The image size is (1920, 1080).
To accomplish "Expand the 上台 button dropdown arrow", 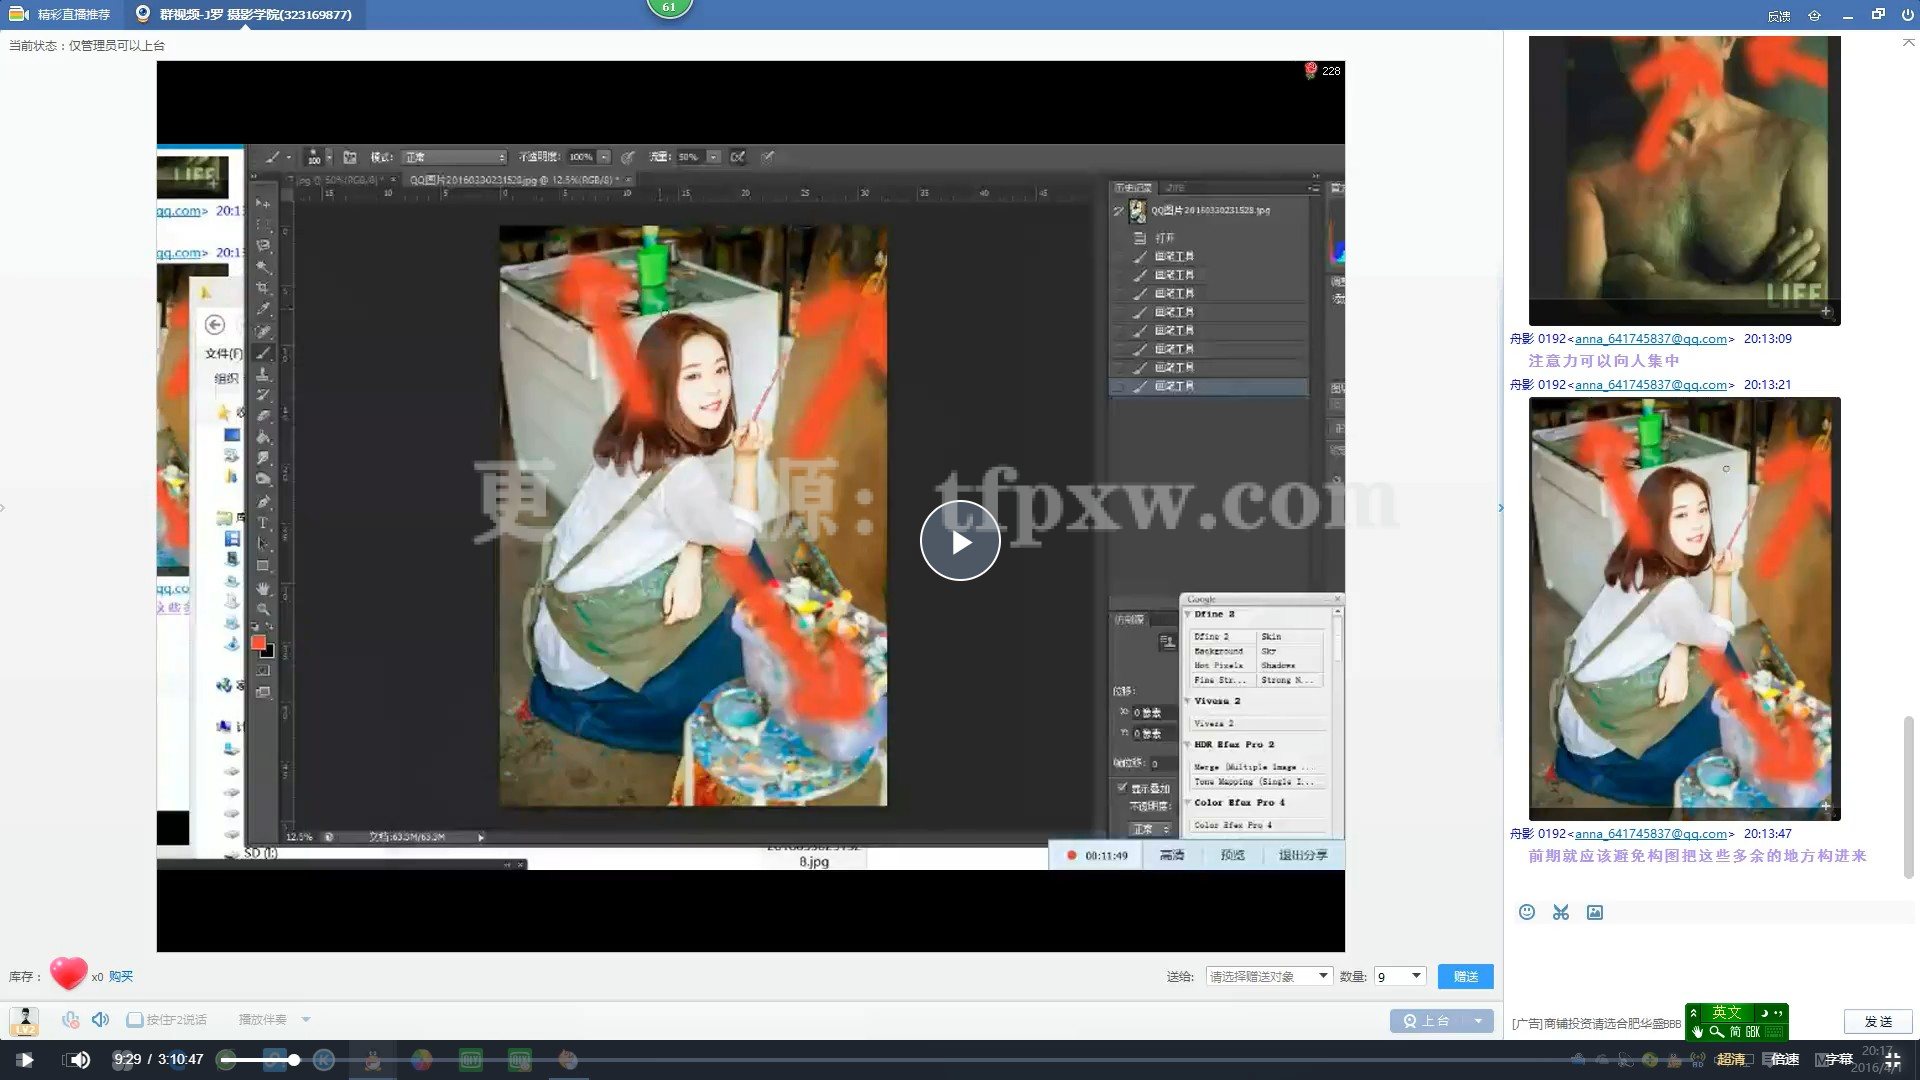I will [x=1478, y=1021].
